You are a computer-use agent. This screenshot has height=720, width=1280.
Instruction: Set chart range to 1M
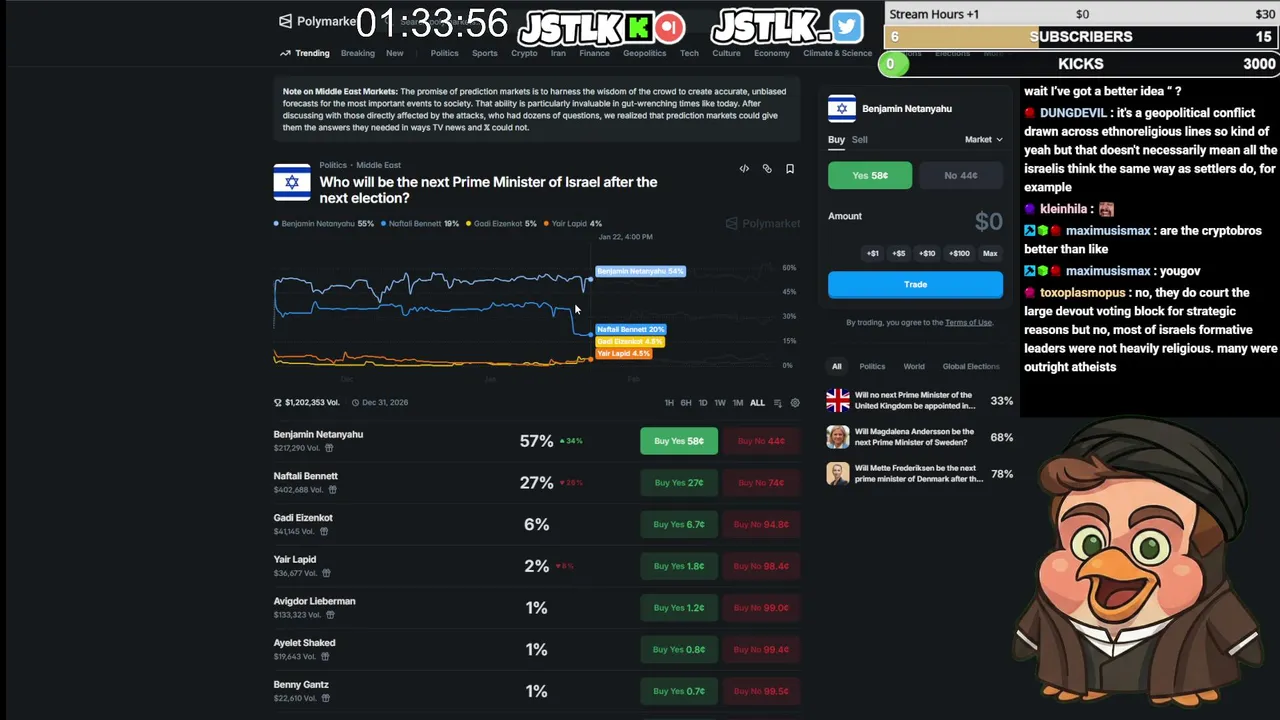pyautogui.click(x=738, y=403)
